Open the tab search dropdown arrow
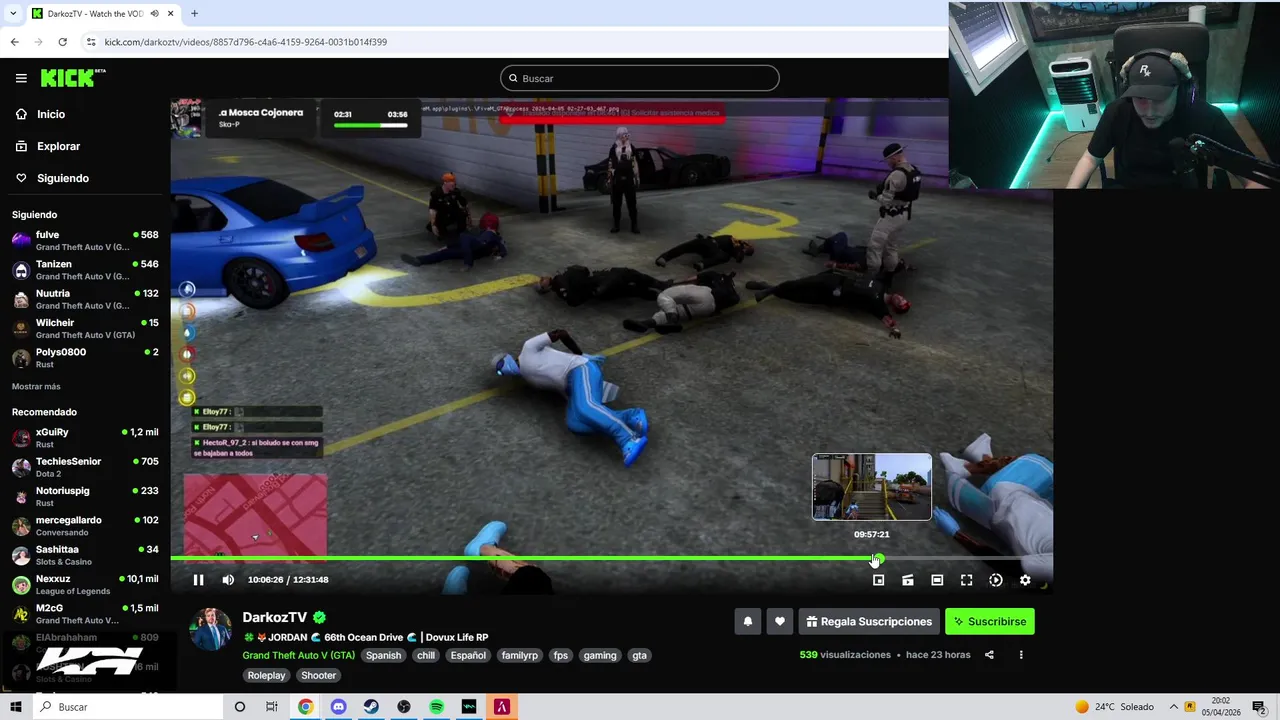1280x720 pixels. [12, 14]
